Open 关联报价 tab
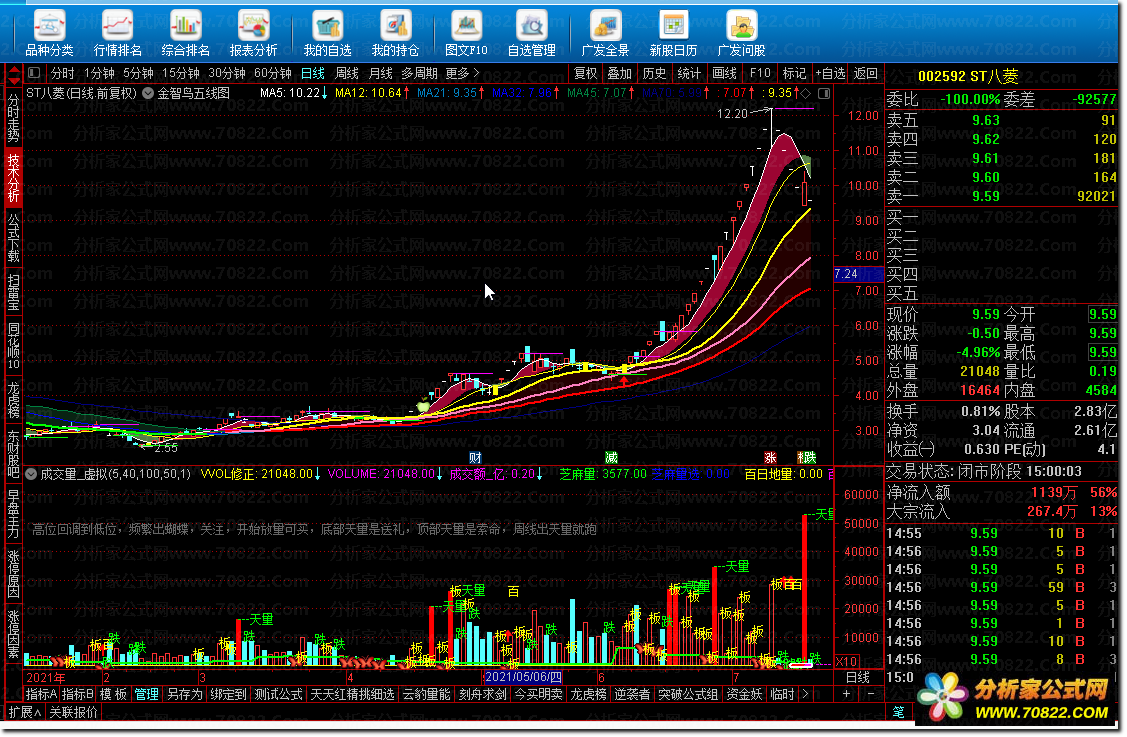Image resolution: width=1127 pixels, height=737 pixels. click(73, 712)
